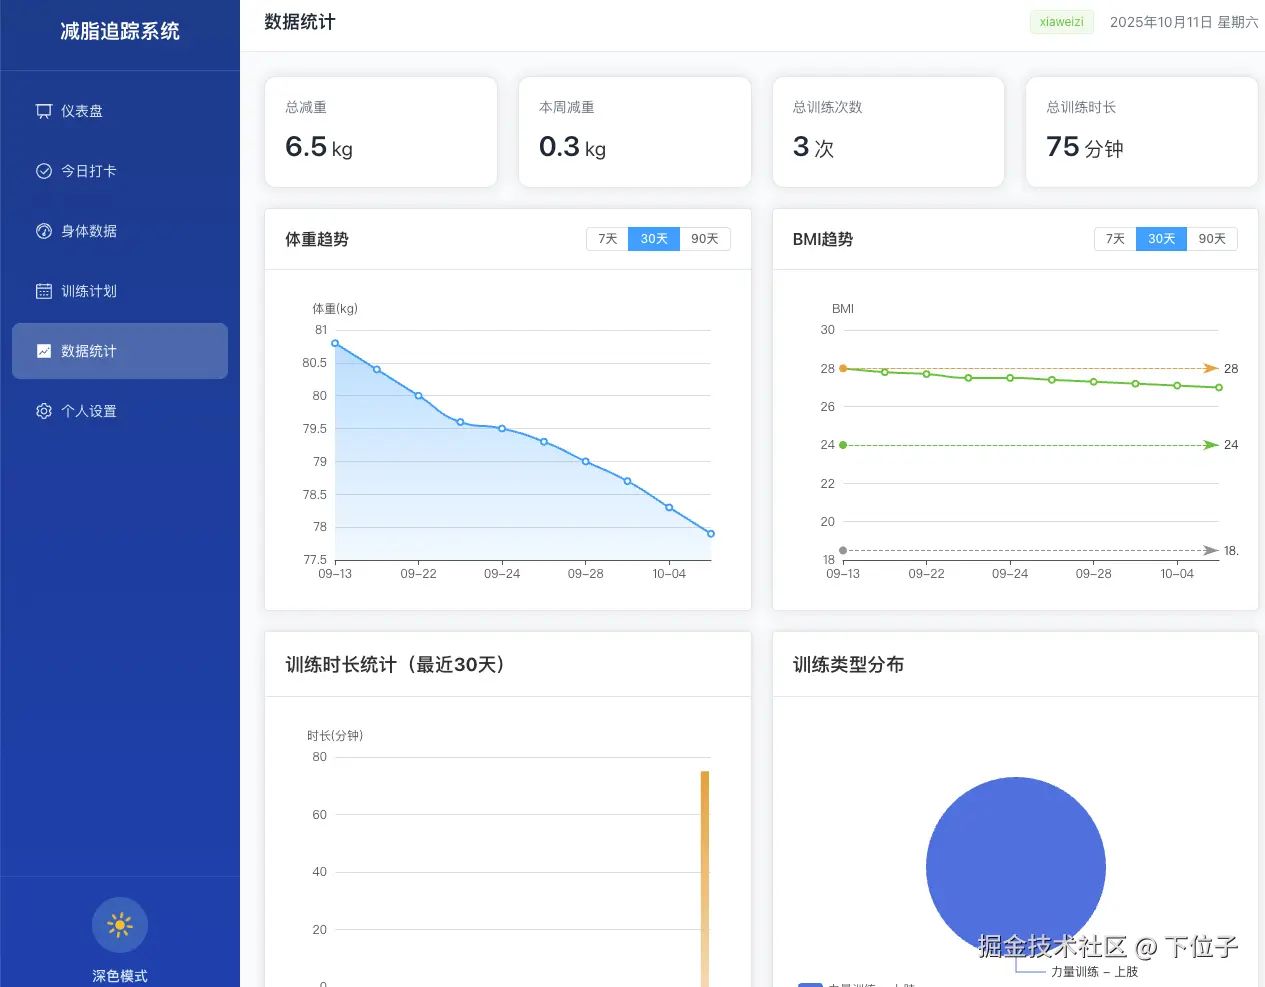Open 个人设置 with the gear icon
Screen dimensions: 1265x987
[x=43, y=410]
